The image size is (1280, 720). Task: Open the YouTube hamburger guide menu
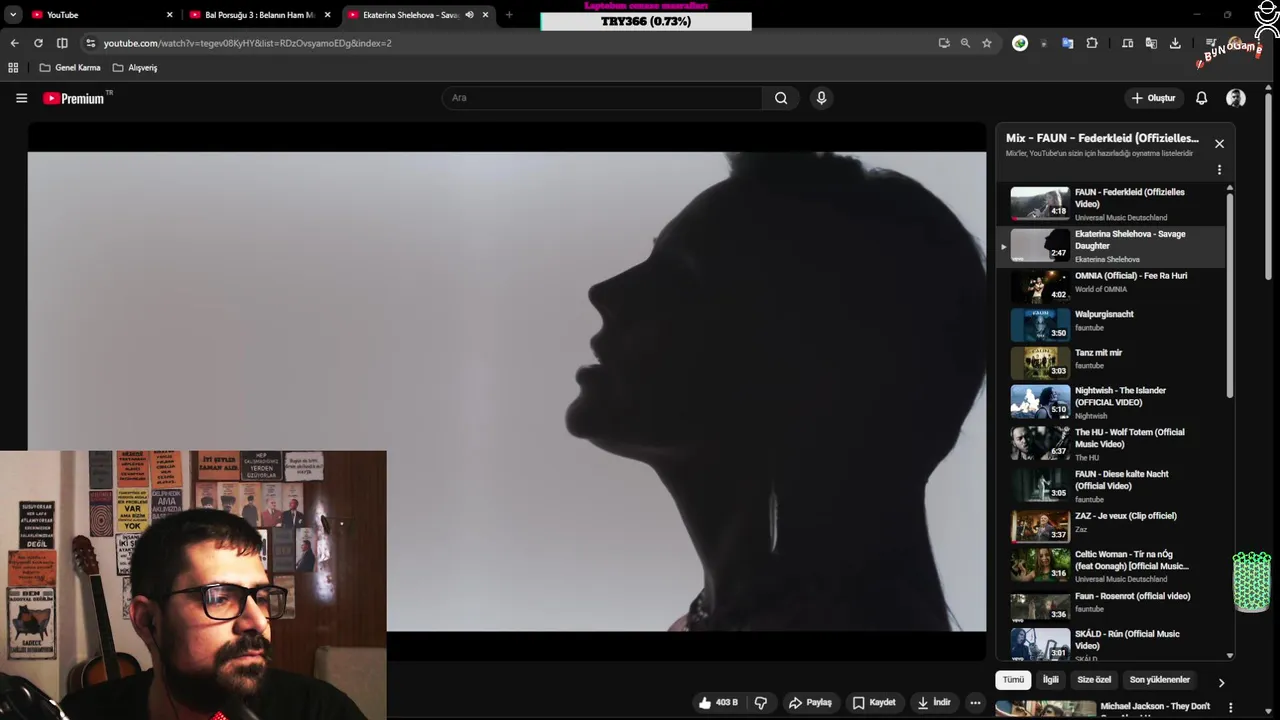(x=21, y=98)
